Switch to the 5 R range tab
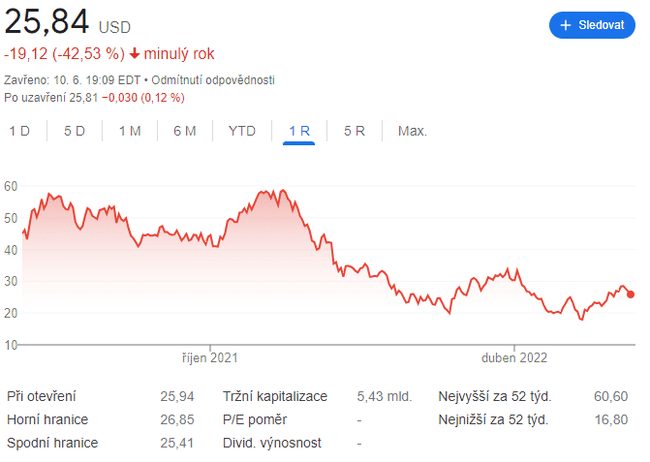The width and height of the screenshot is (650, 462). (354, 131)
